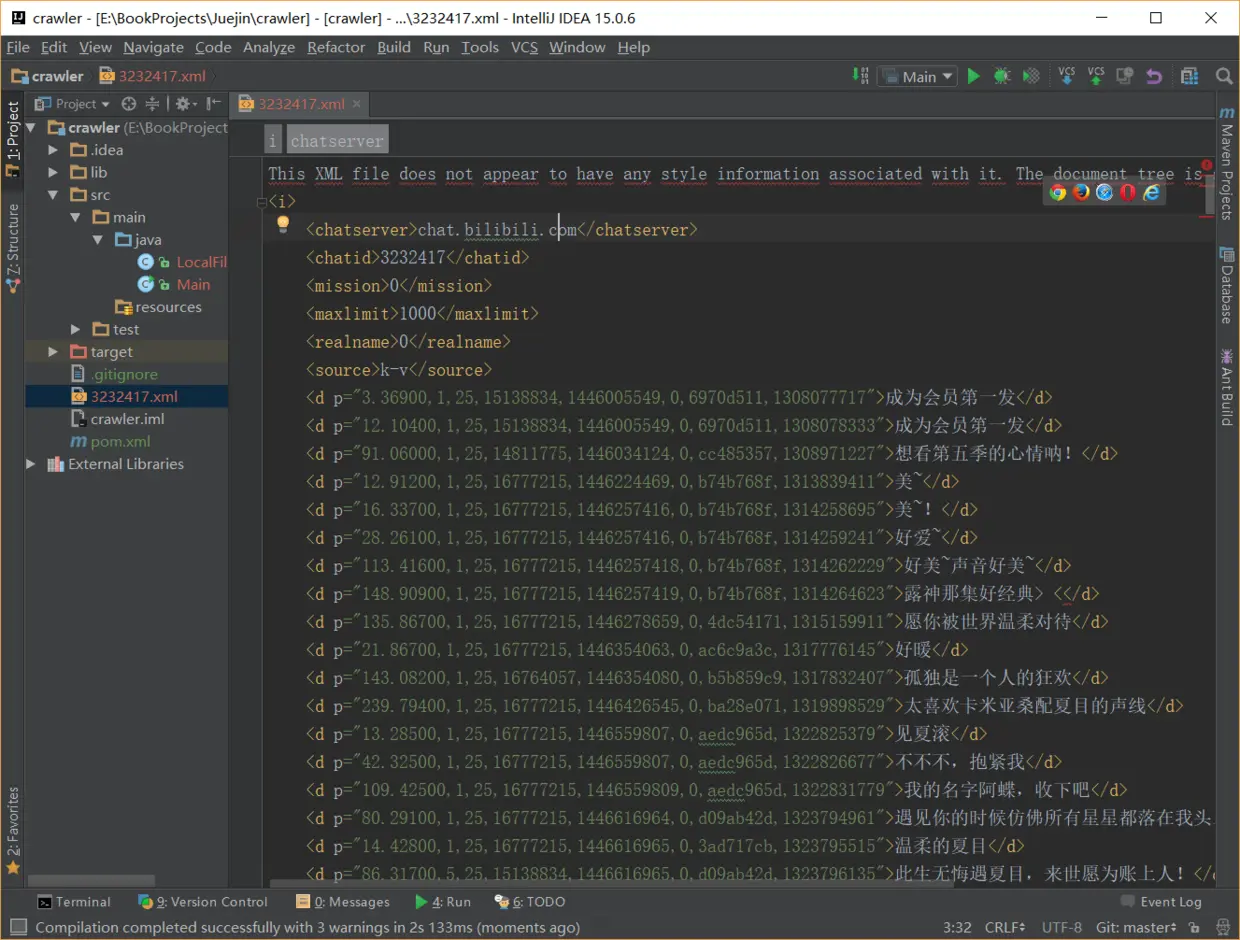Open in Safari browser icon
Screen dimensions: 1240x940
click(1104, 193)
